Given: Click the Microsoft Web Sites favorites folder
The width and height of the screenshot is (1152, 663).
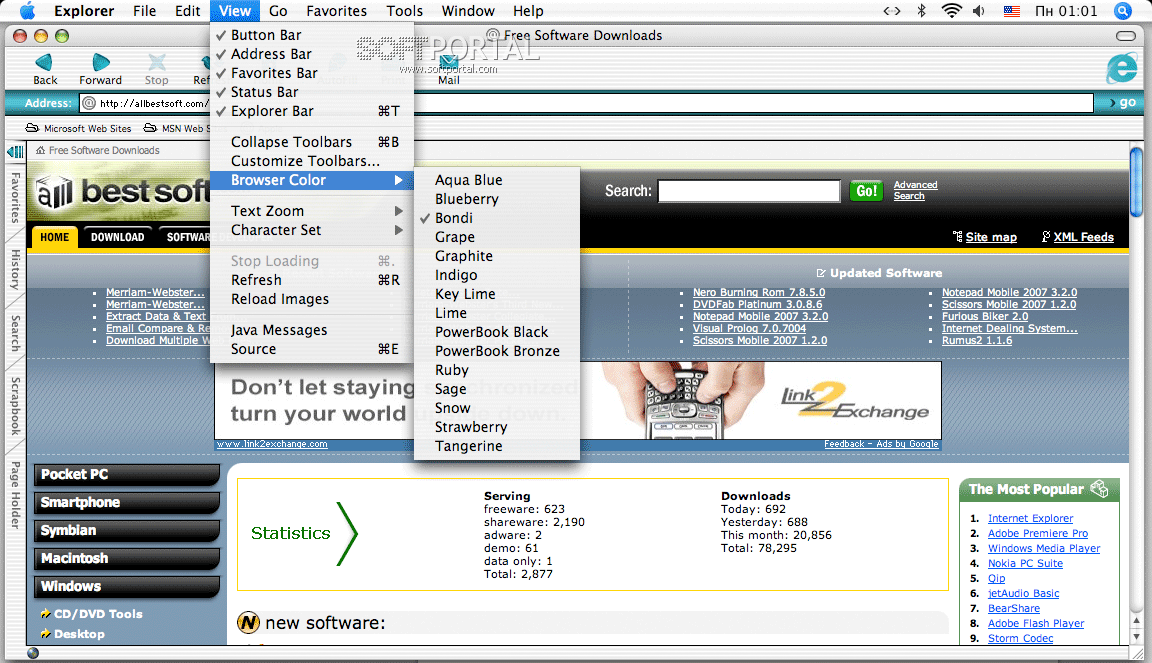Looking at the screenshot, I should pos(79,128).
